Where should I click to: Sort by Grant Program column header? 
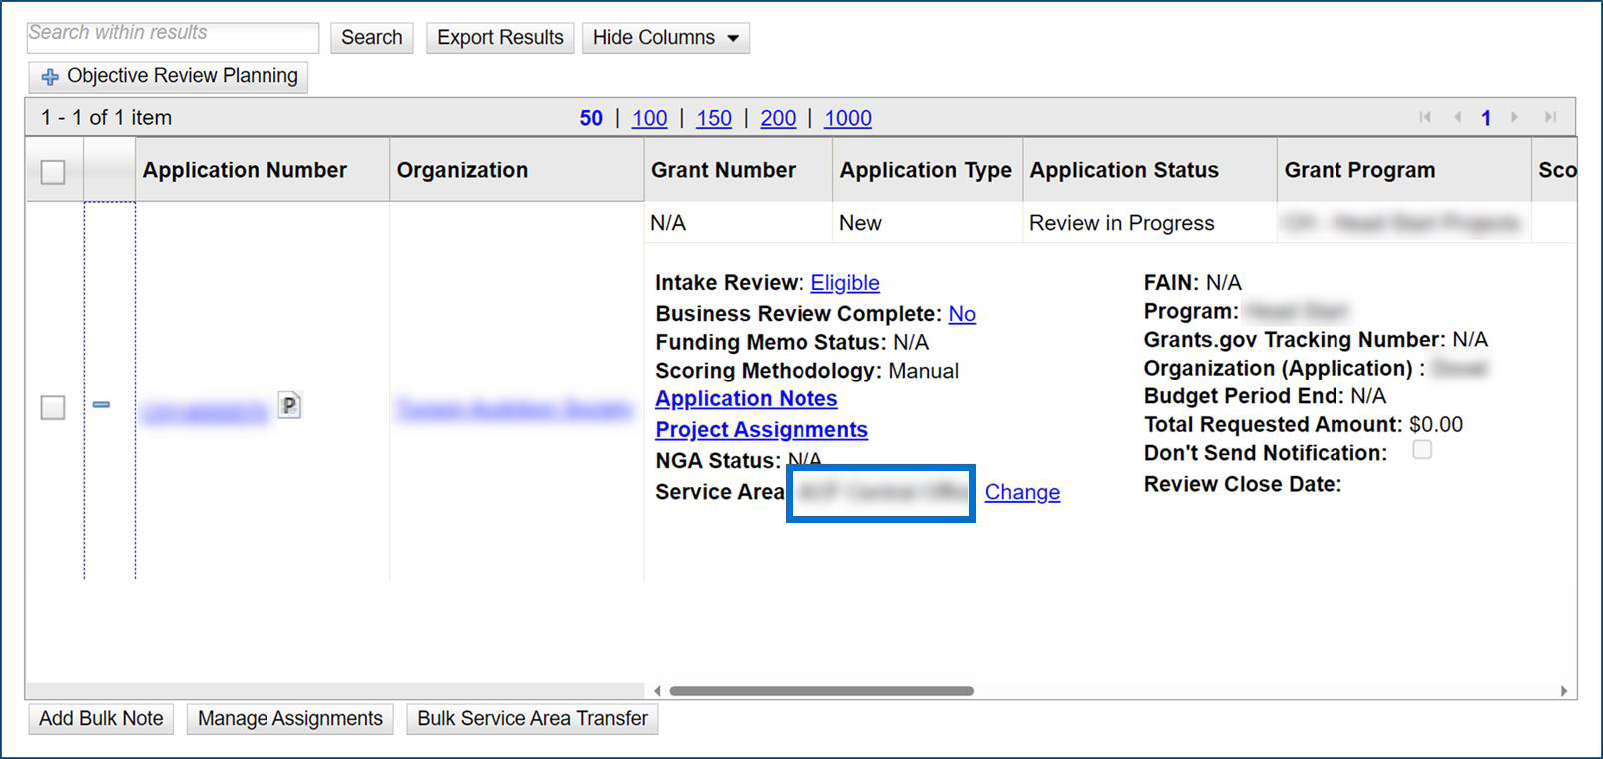click(1359, 170)
